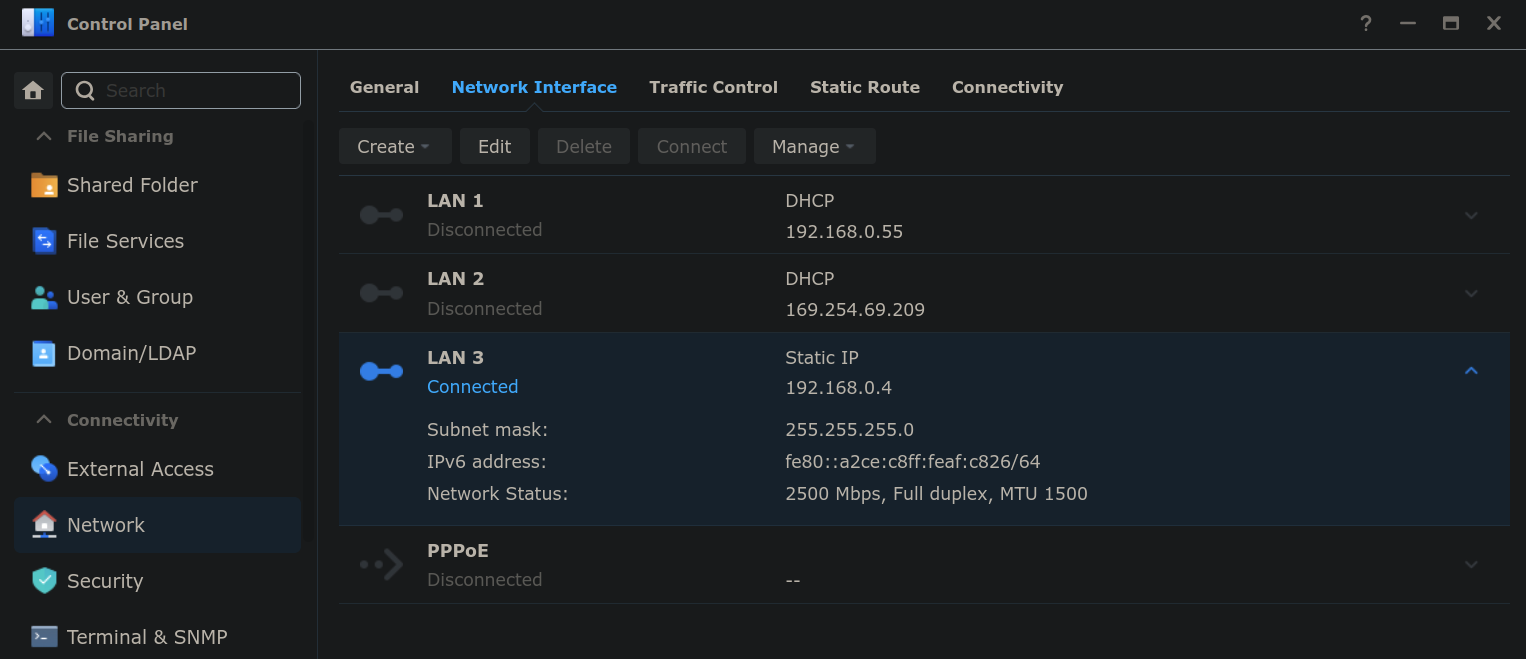Expand LAN 2 interface details
Viewport: 1526px width, 659px height.
[1471, 293]
